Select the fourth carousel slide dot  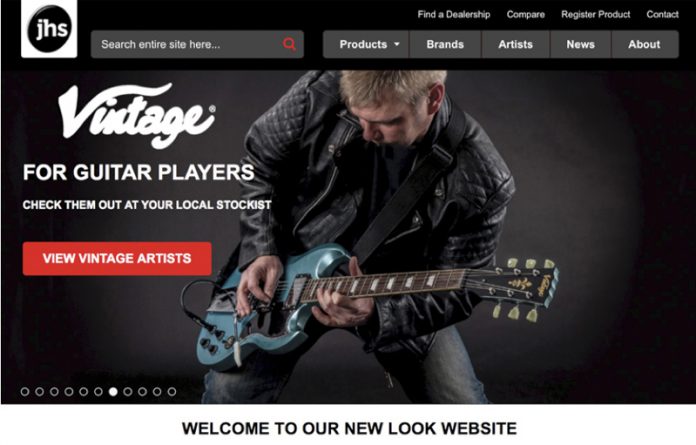click(x=69, y=391)
